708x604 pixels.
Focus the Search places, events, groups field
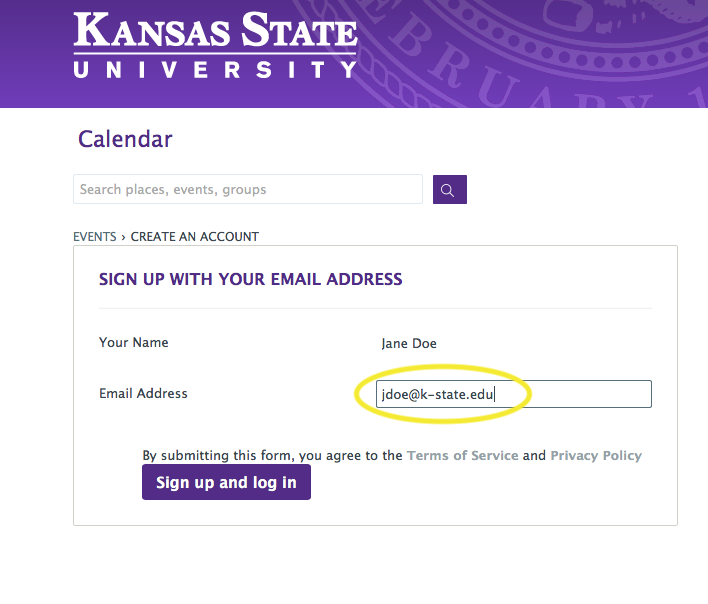coord(248,189)
